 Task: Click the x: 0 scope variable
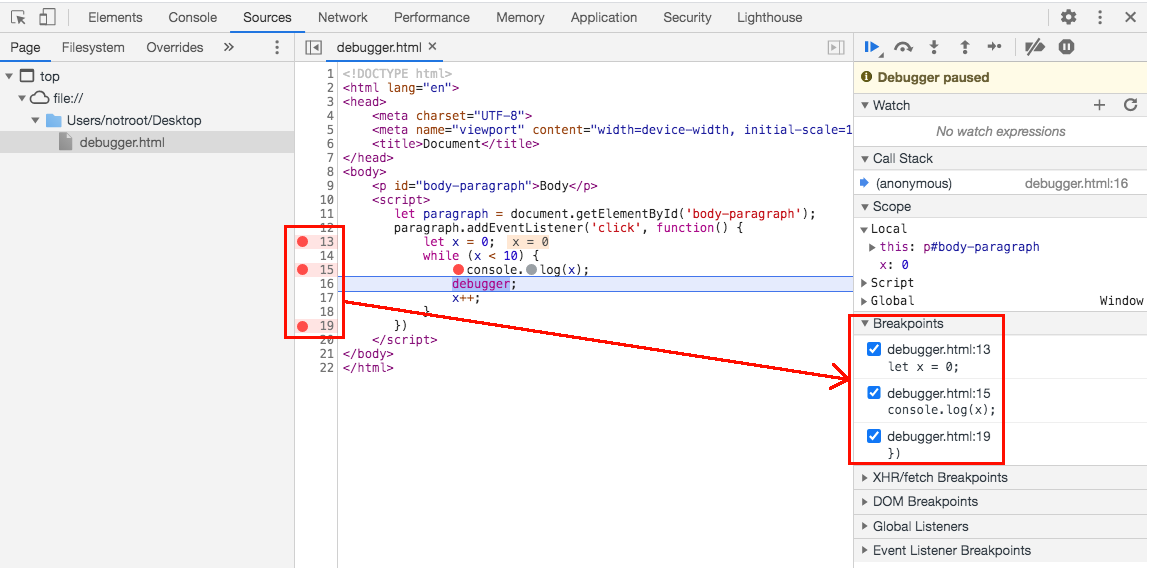[x=894, y=265]
